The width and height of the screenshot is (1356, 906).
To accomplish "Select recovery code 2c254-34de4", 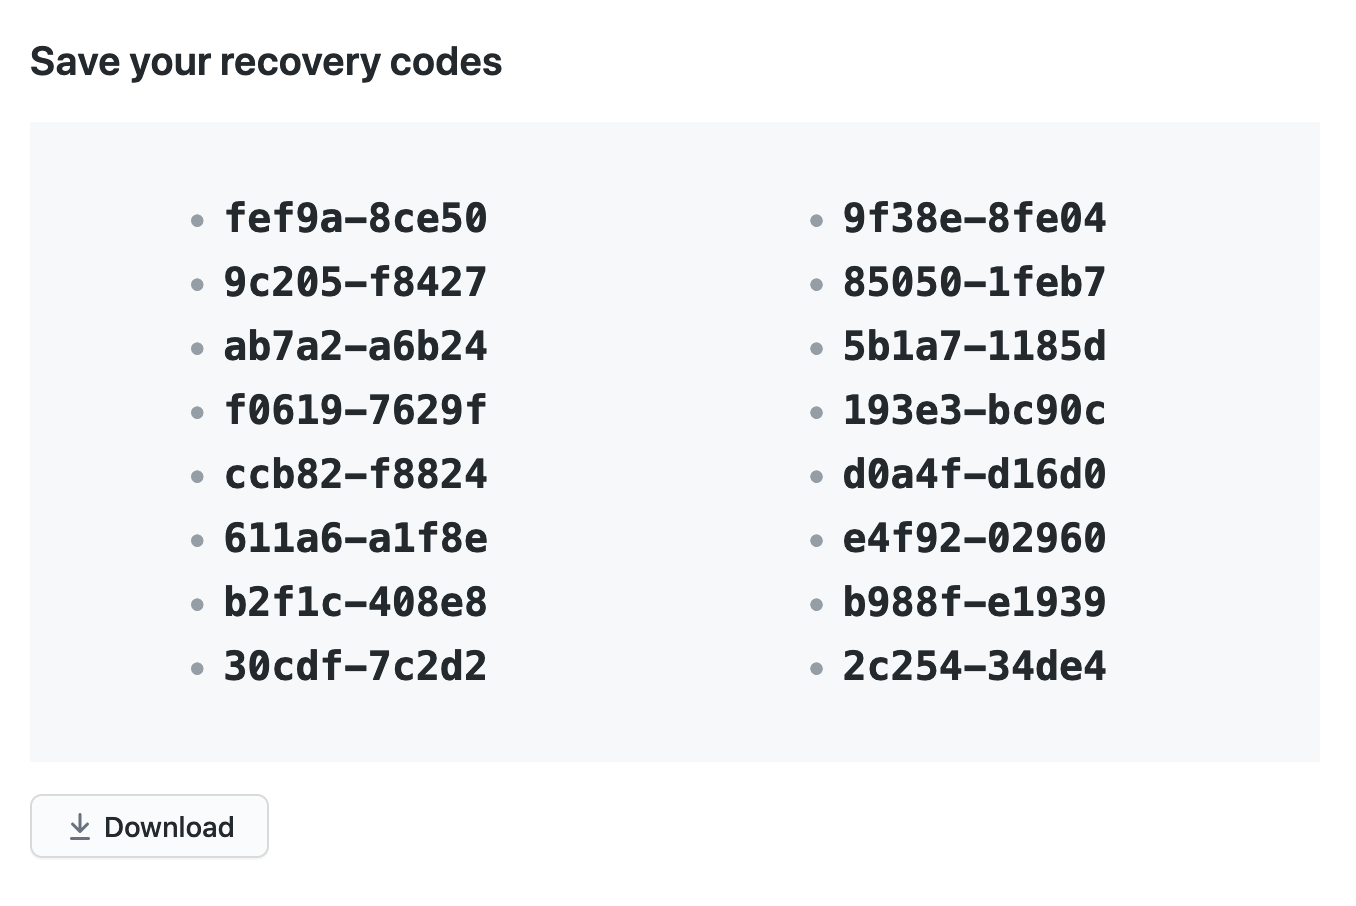I will [975, 666].
